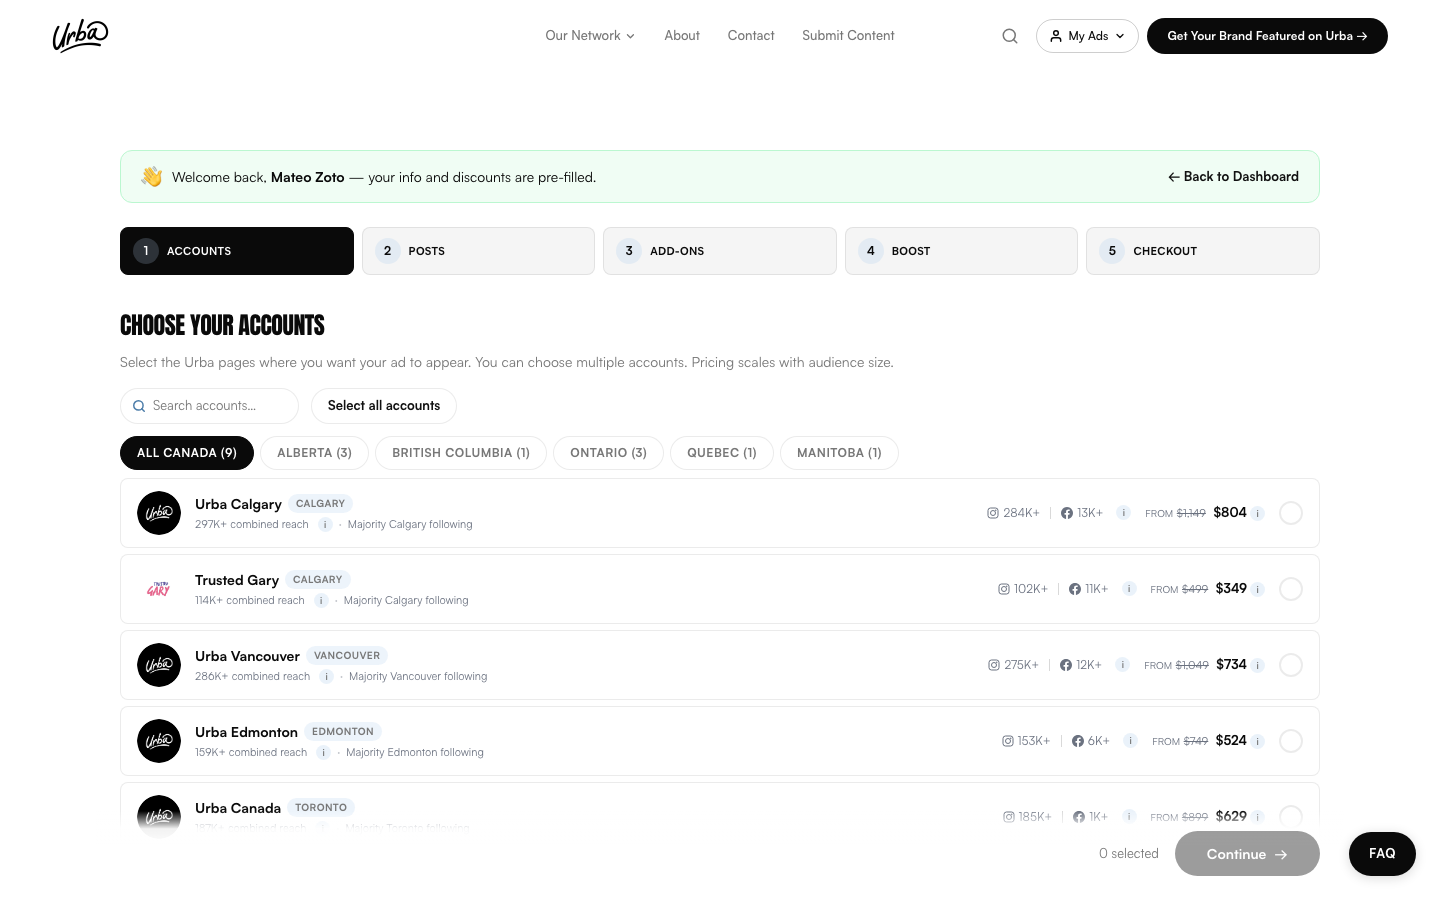
Task: Show price info next to $349
Action: pos(1258,589)
